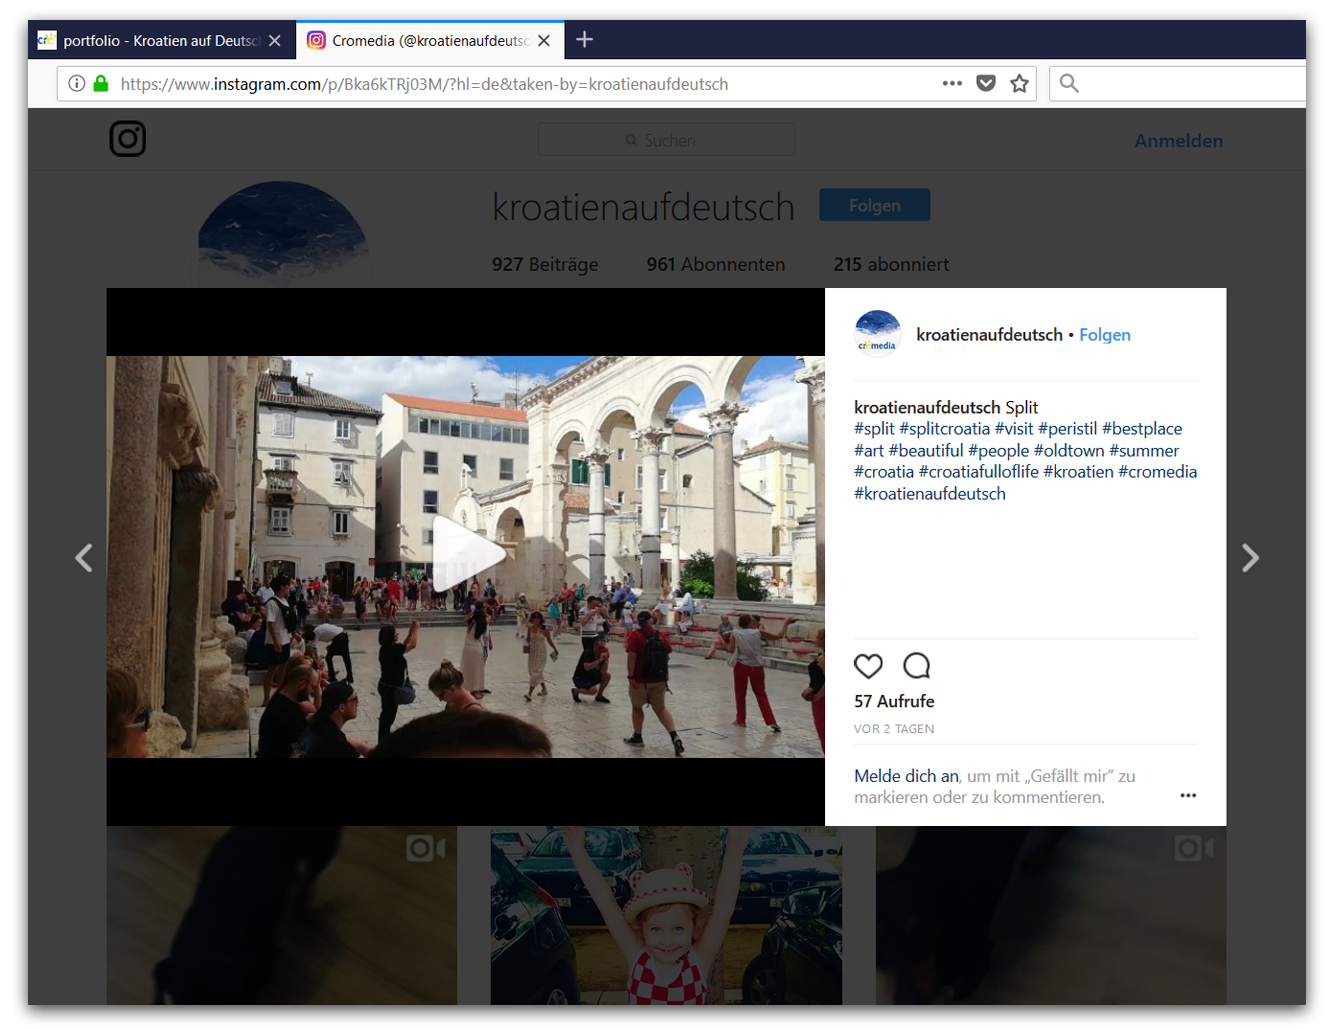Go to the next post arrow

[1250, 558]
